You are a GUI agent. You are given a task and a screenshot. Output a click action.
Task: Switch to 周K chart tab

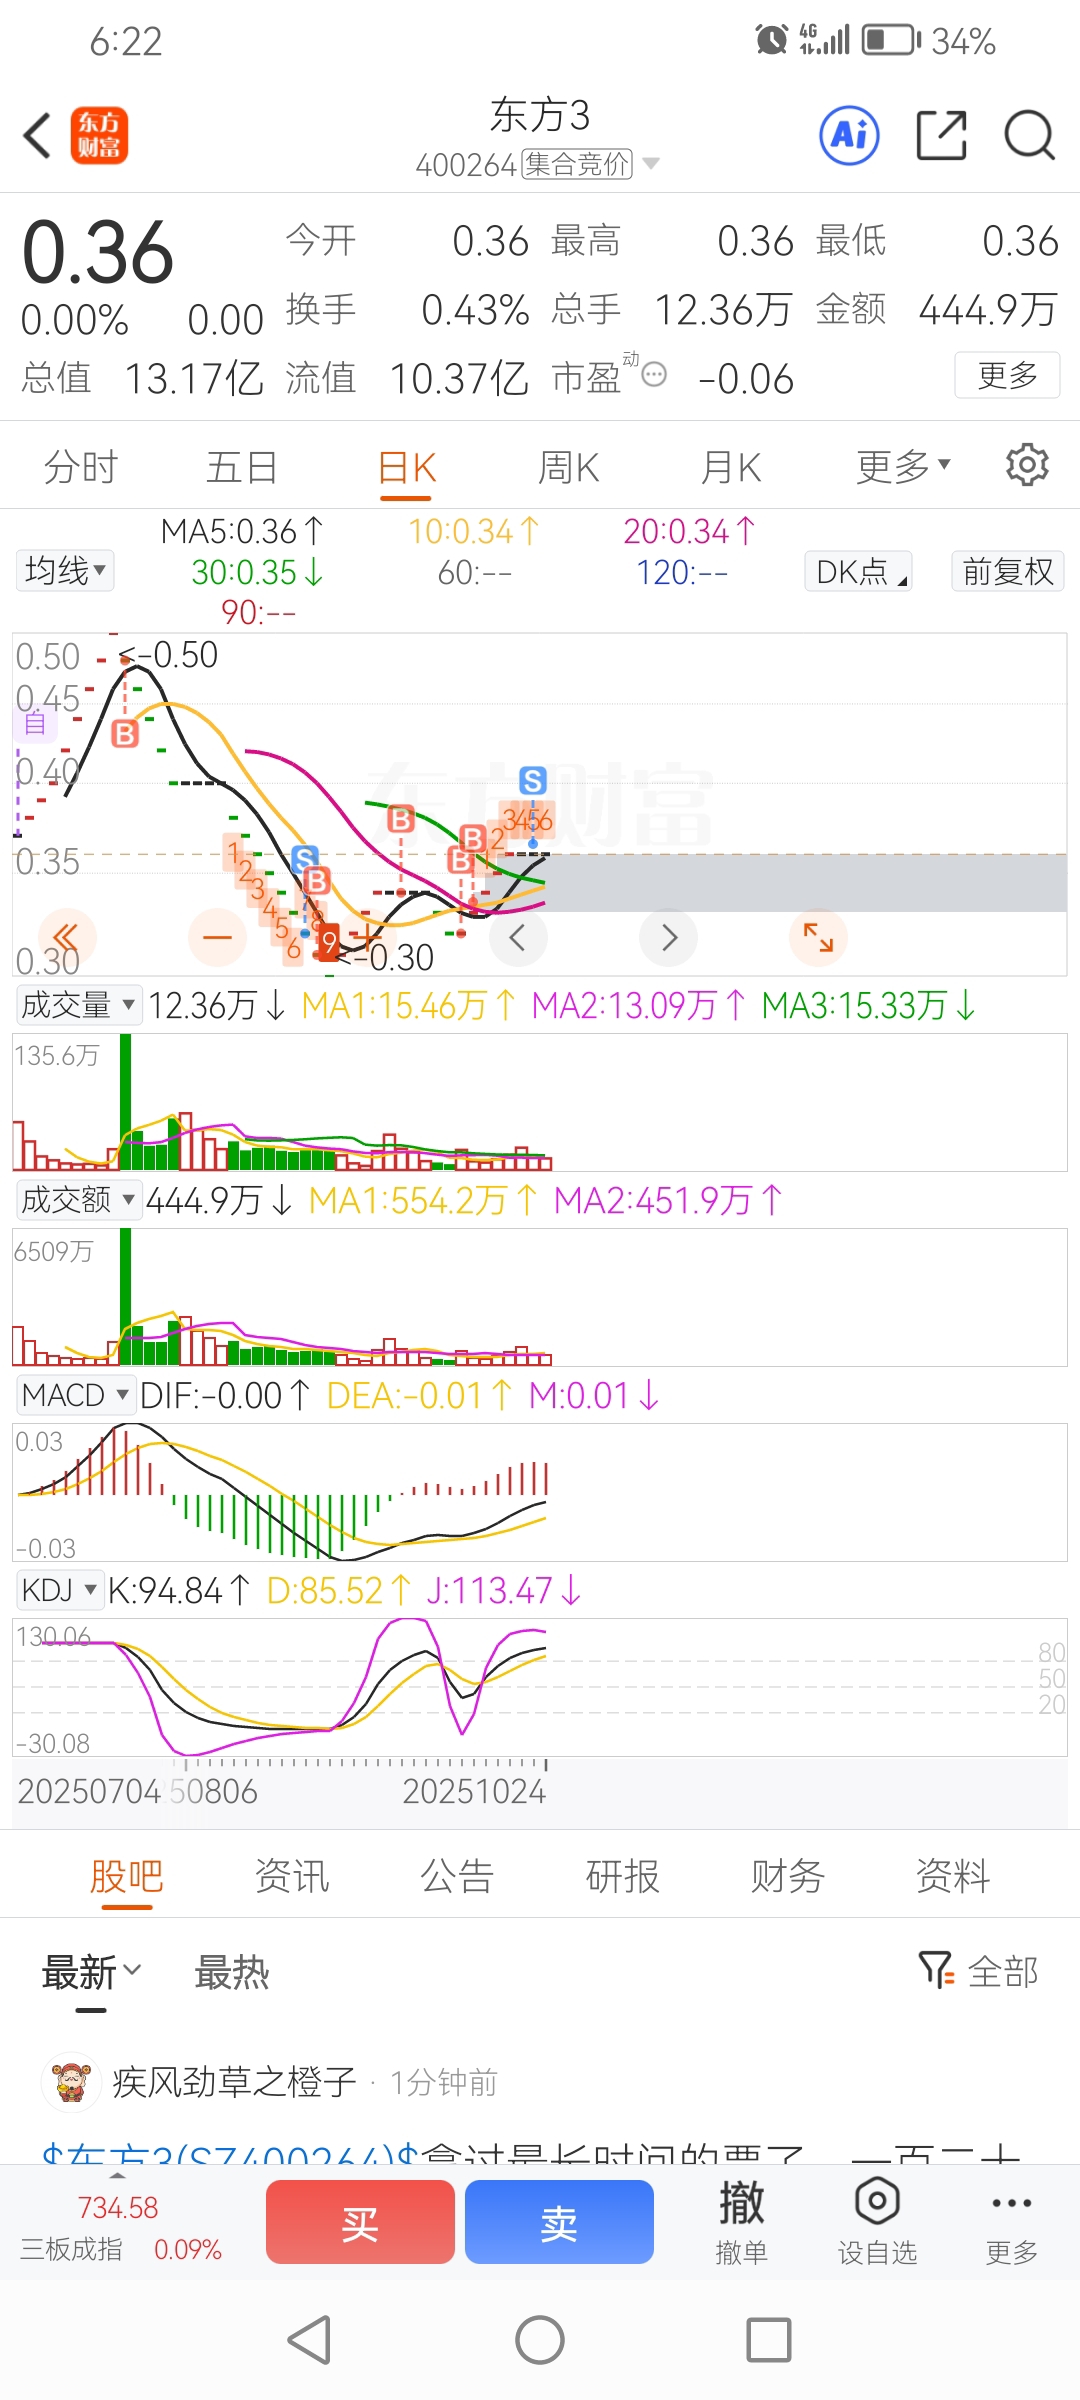(x=568, y=466)
